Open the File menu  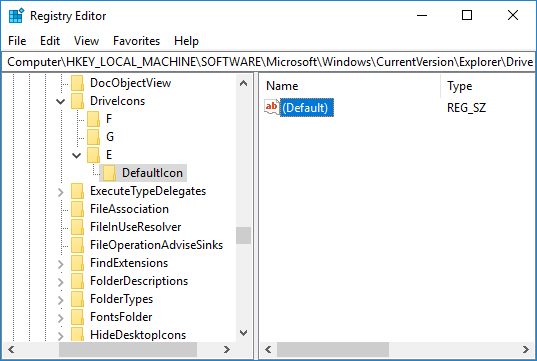[x=17, y=41]
